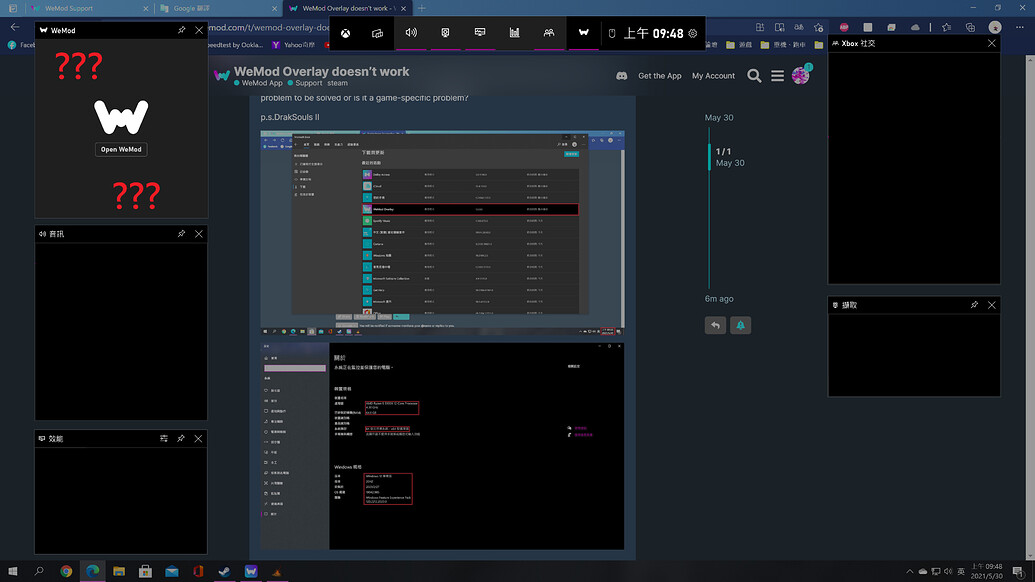Launch Steam from the taskbar

pos(224,571)
